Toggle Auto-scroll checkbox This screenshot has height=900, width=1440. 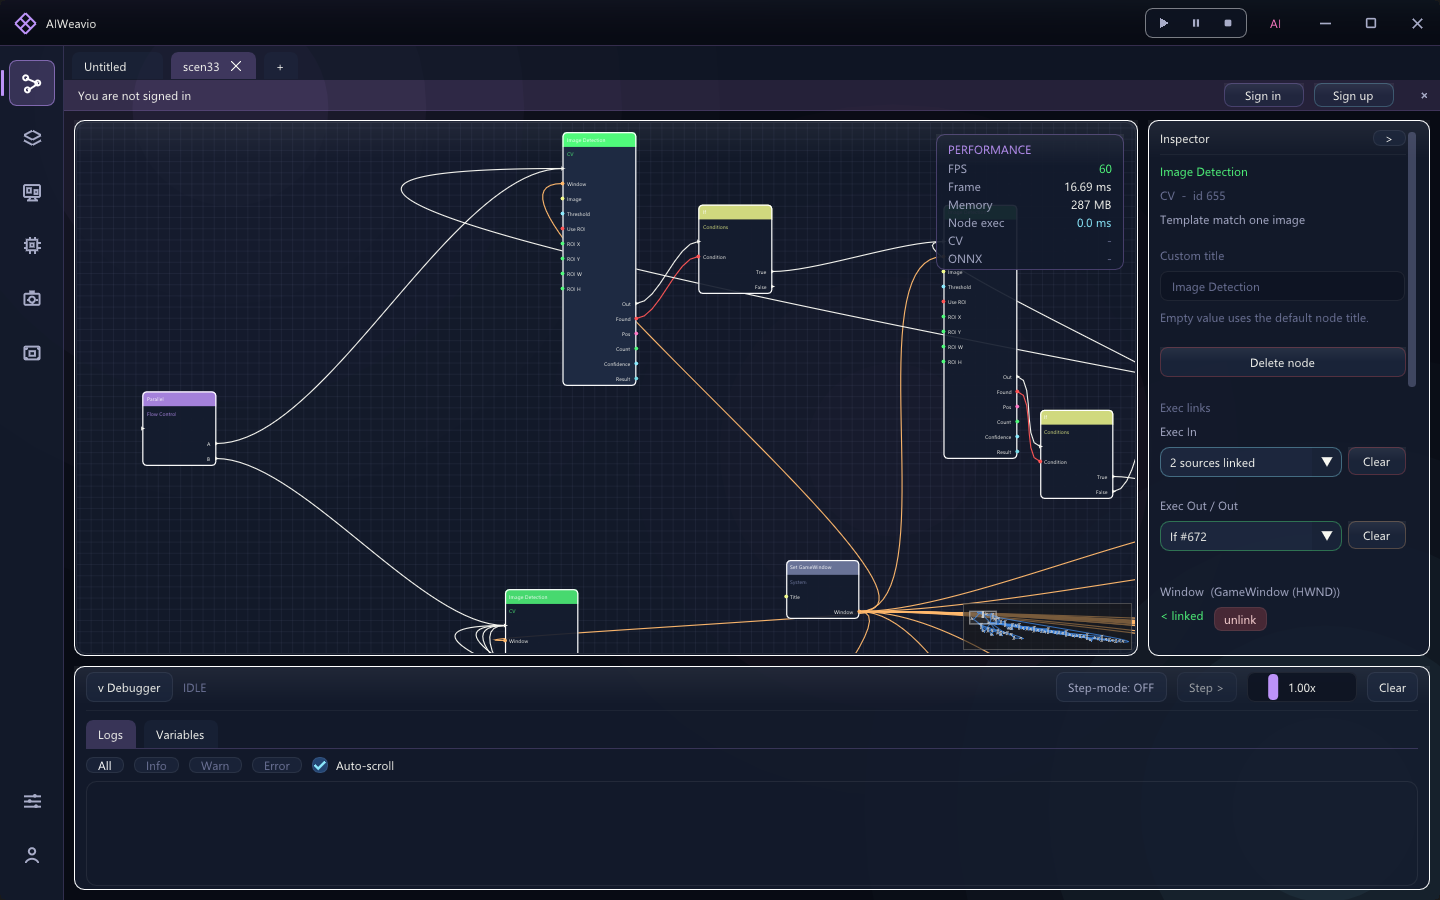pos(320,766)
